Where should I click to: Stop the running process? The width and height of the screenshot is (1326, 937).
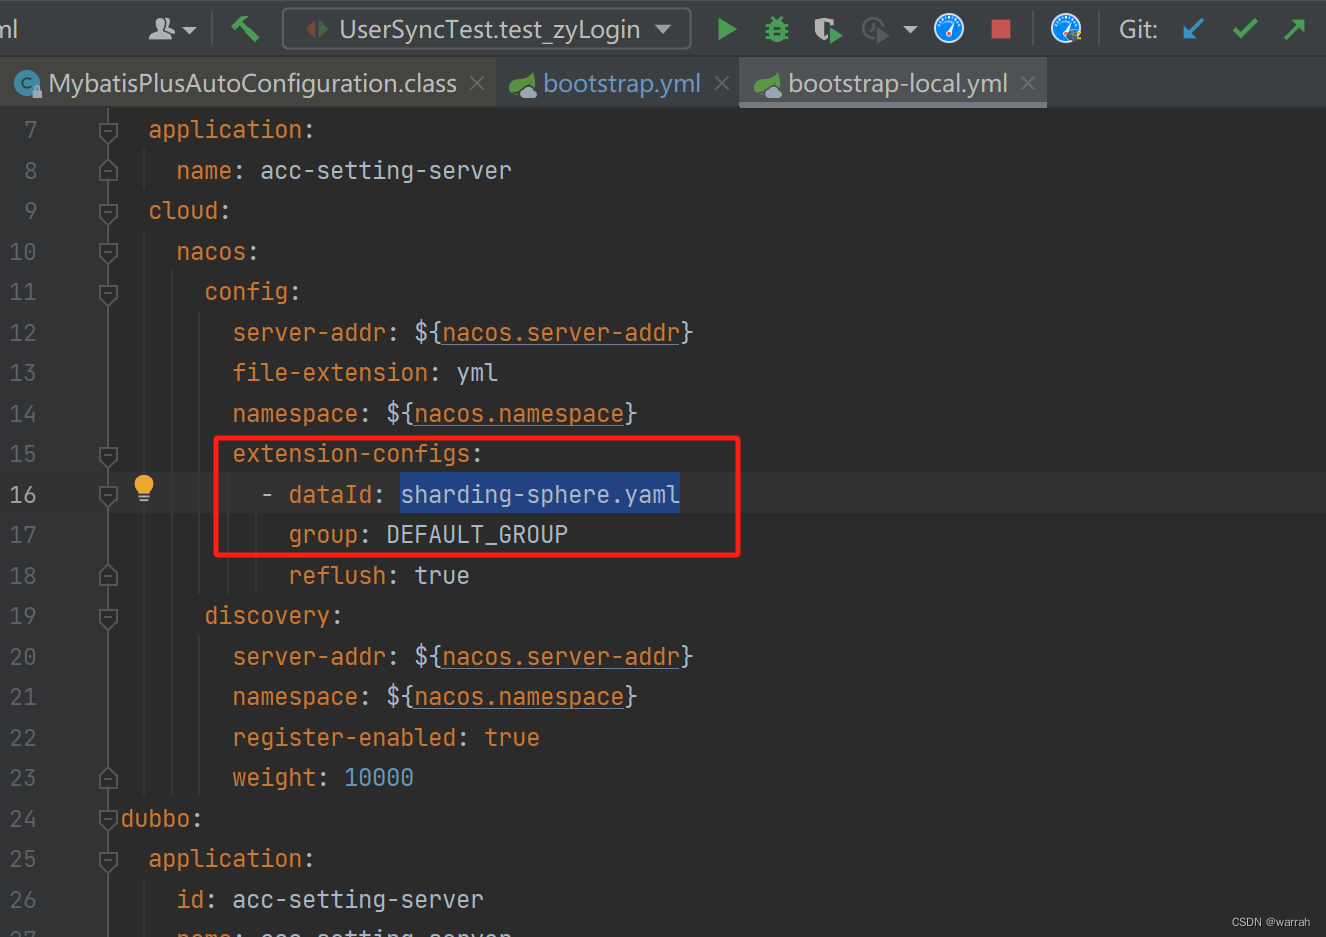pos(1000,29)
